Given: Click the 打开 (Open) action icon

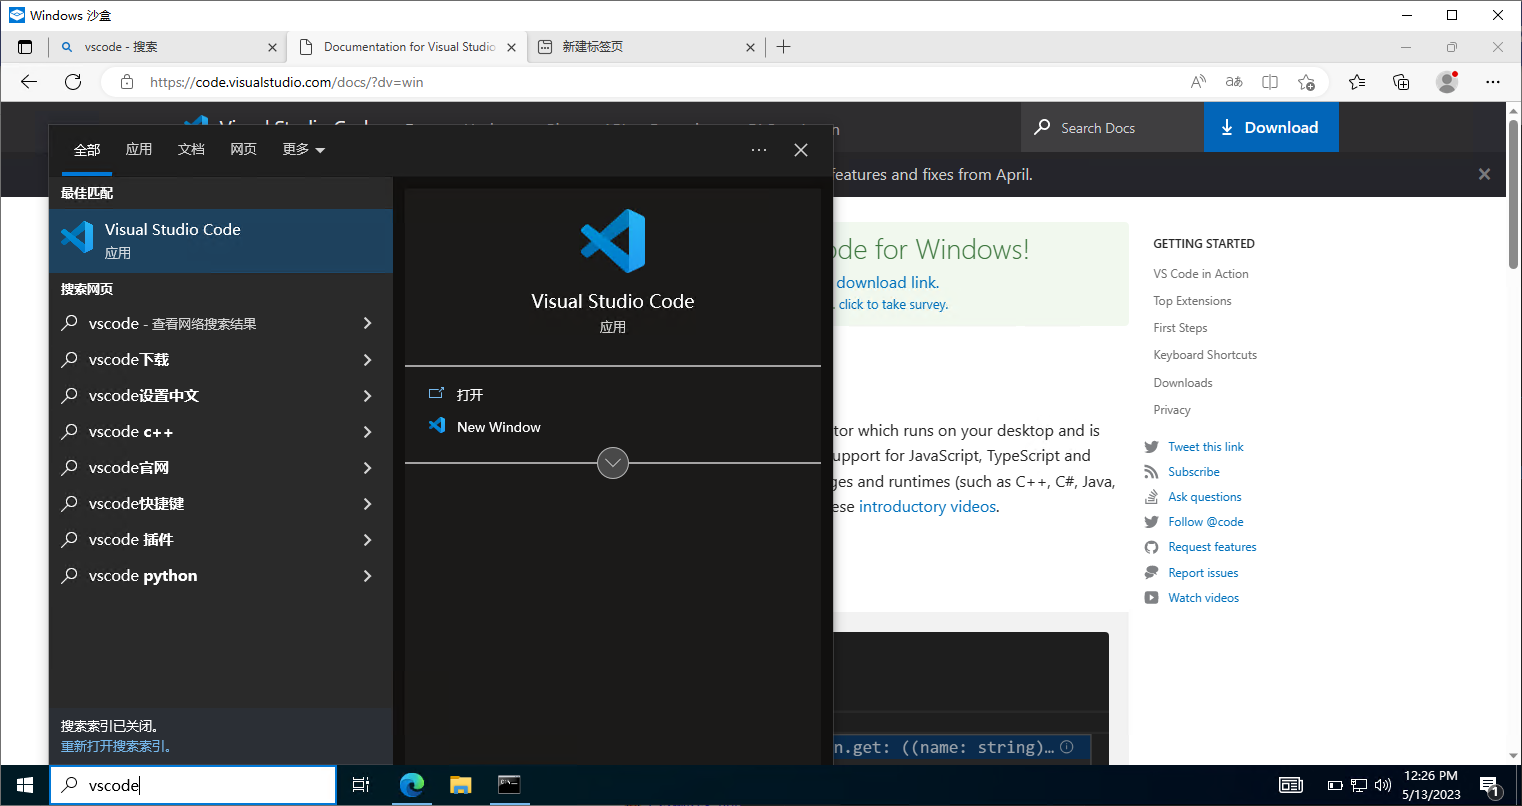Looking at the screenshot, I should click(x=436, y=394).
